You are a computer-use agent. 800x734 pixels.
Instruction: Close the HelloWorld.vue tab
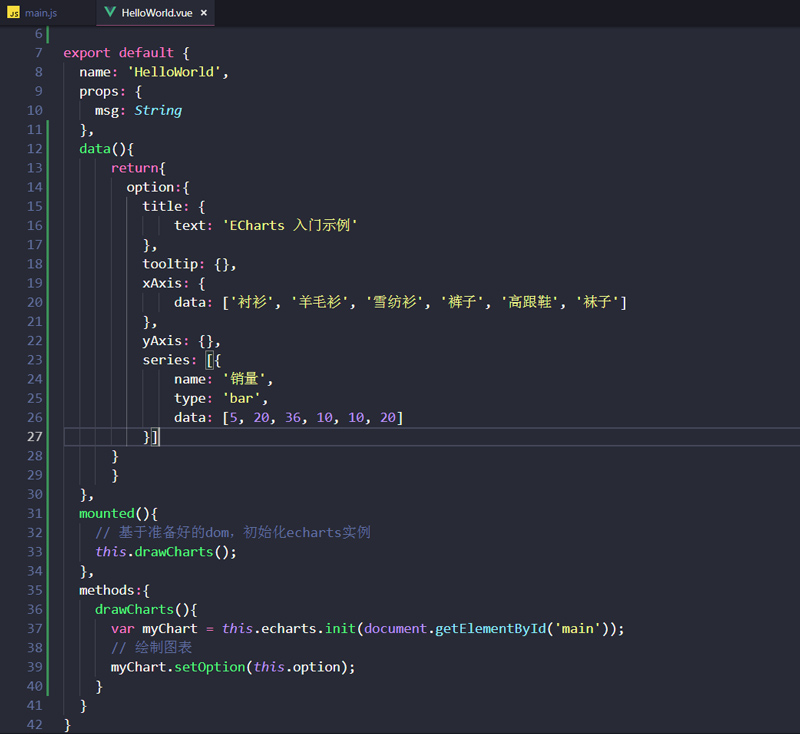coord(204,13)
